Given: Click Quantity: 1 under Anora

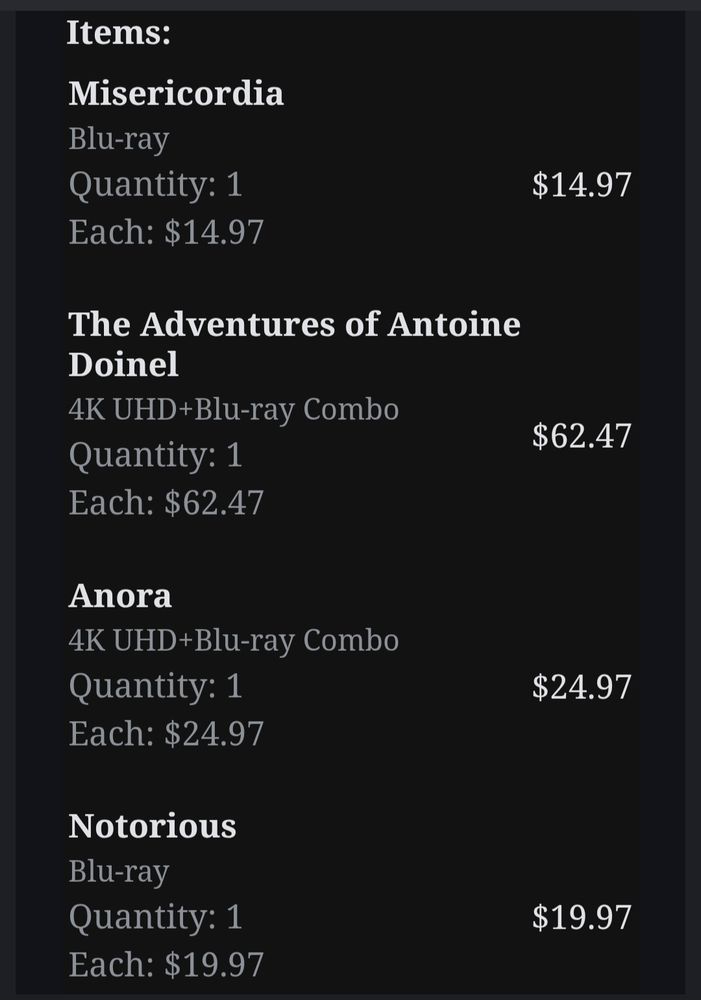Looking at the screenshot, I should point(155,687).
